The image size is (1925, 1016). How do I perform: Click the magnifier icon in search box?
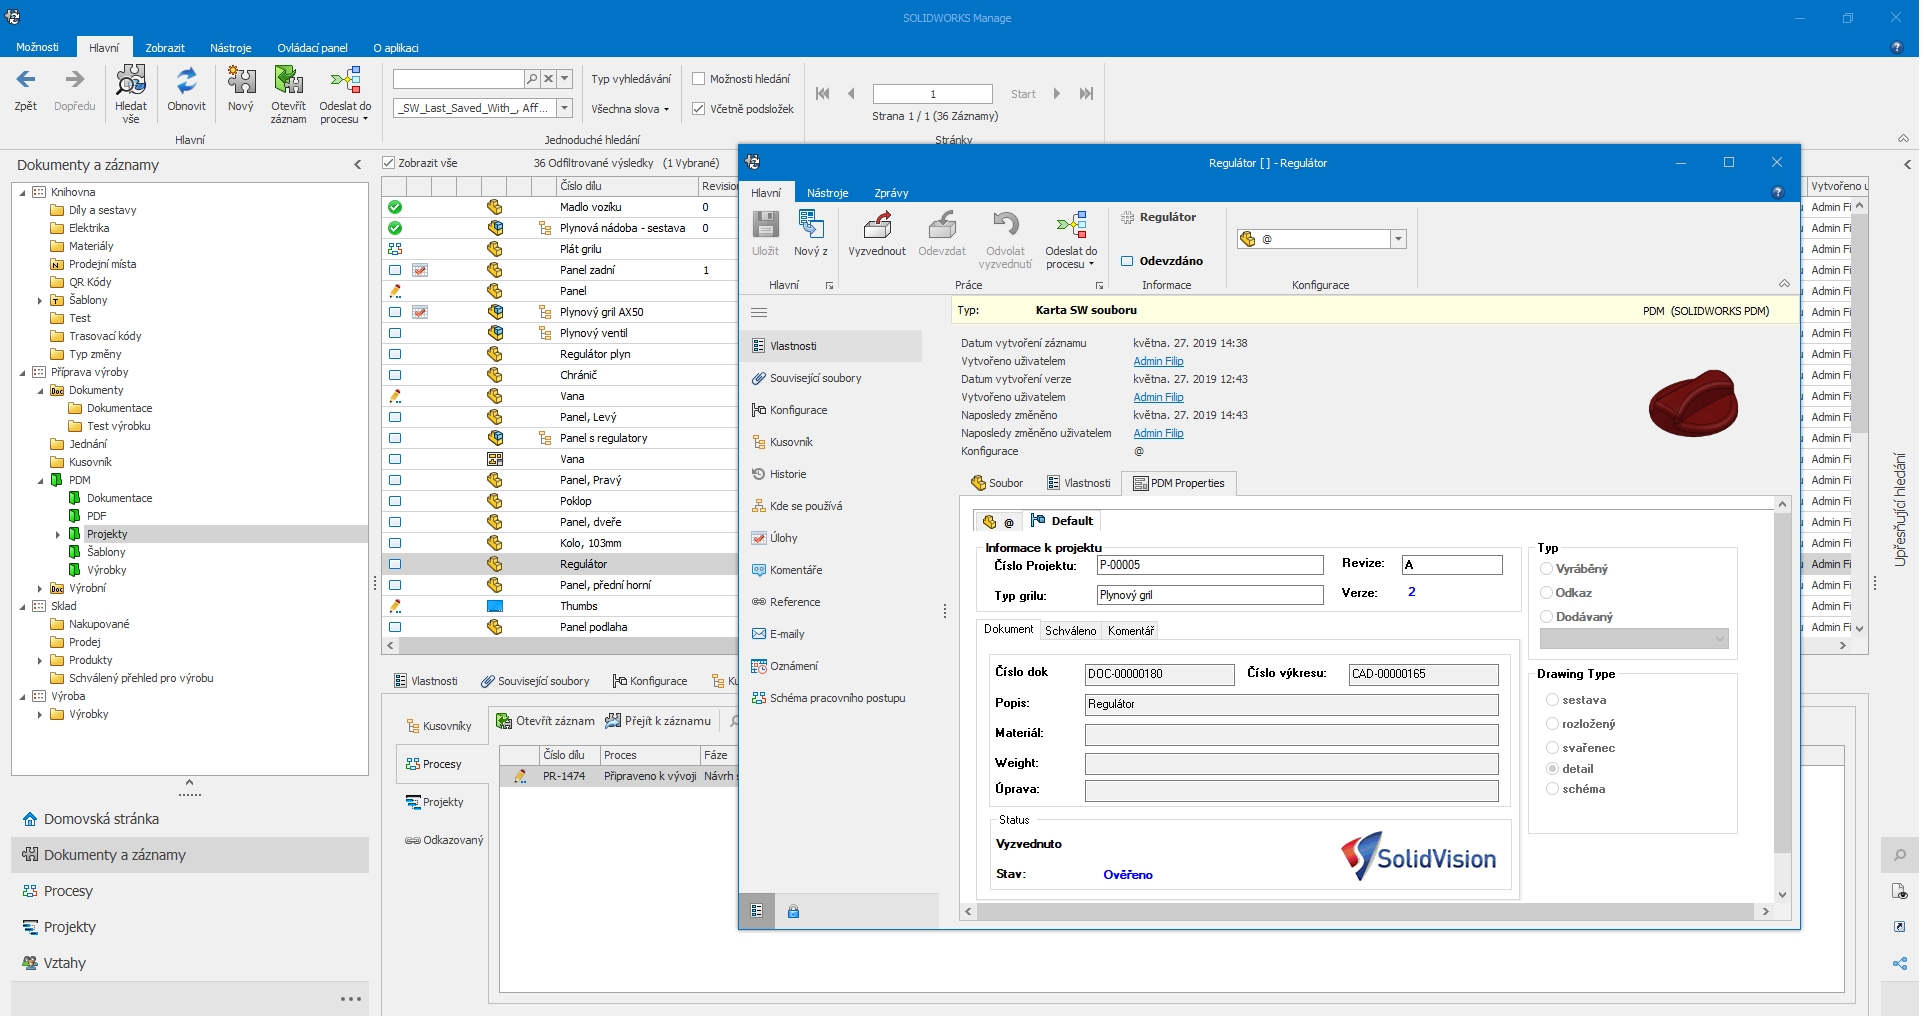pyautogui.click(x=532, y=79)
